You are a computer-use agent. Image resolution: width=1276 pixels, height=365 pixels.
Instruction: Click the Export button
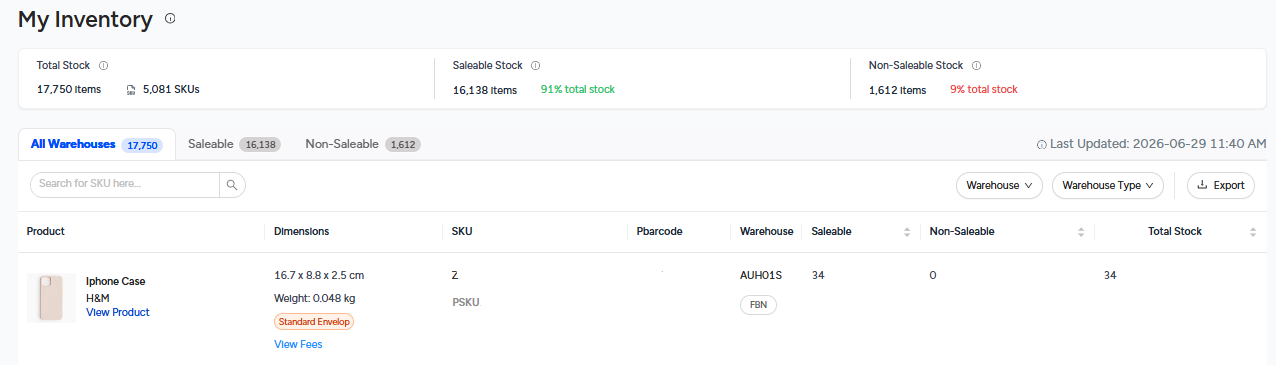[1220, 185]
